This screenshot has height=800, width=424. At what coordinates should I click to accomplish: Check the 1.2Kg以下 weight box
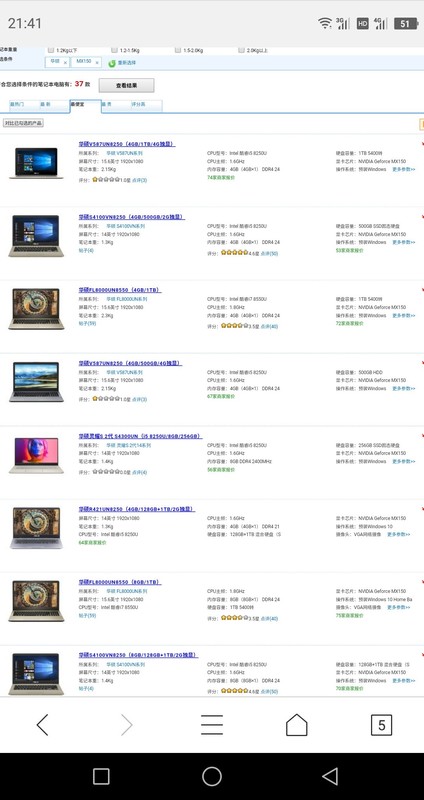[x=51, y=50]
